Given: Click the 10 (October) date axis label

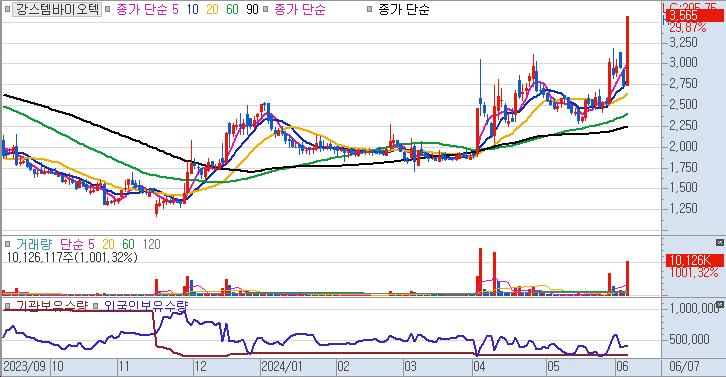Looking at the screenshot, I should click(x=57, y=367).
